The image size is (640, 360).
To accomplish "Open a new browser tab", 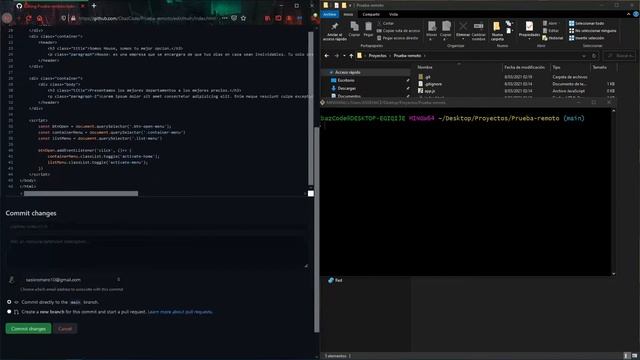I will pyautogui.click(x=94, y=6).
